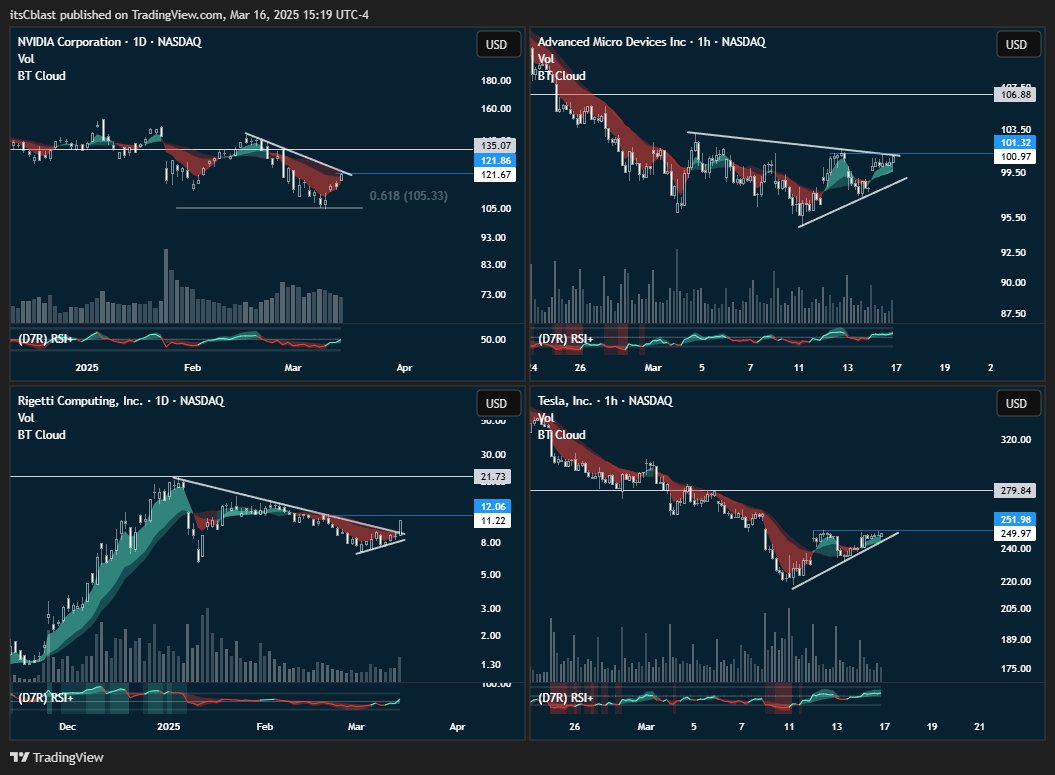This screenshot has height=775, width=1055.
Task: Click the itsCblast publisher name at the top
Action: [32, 14]
